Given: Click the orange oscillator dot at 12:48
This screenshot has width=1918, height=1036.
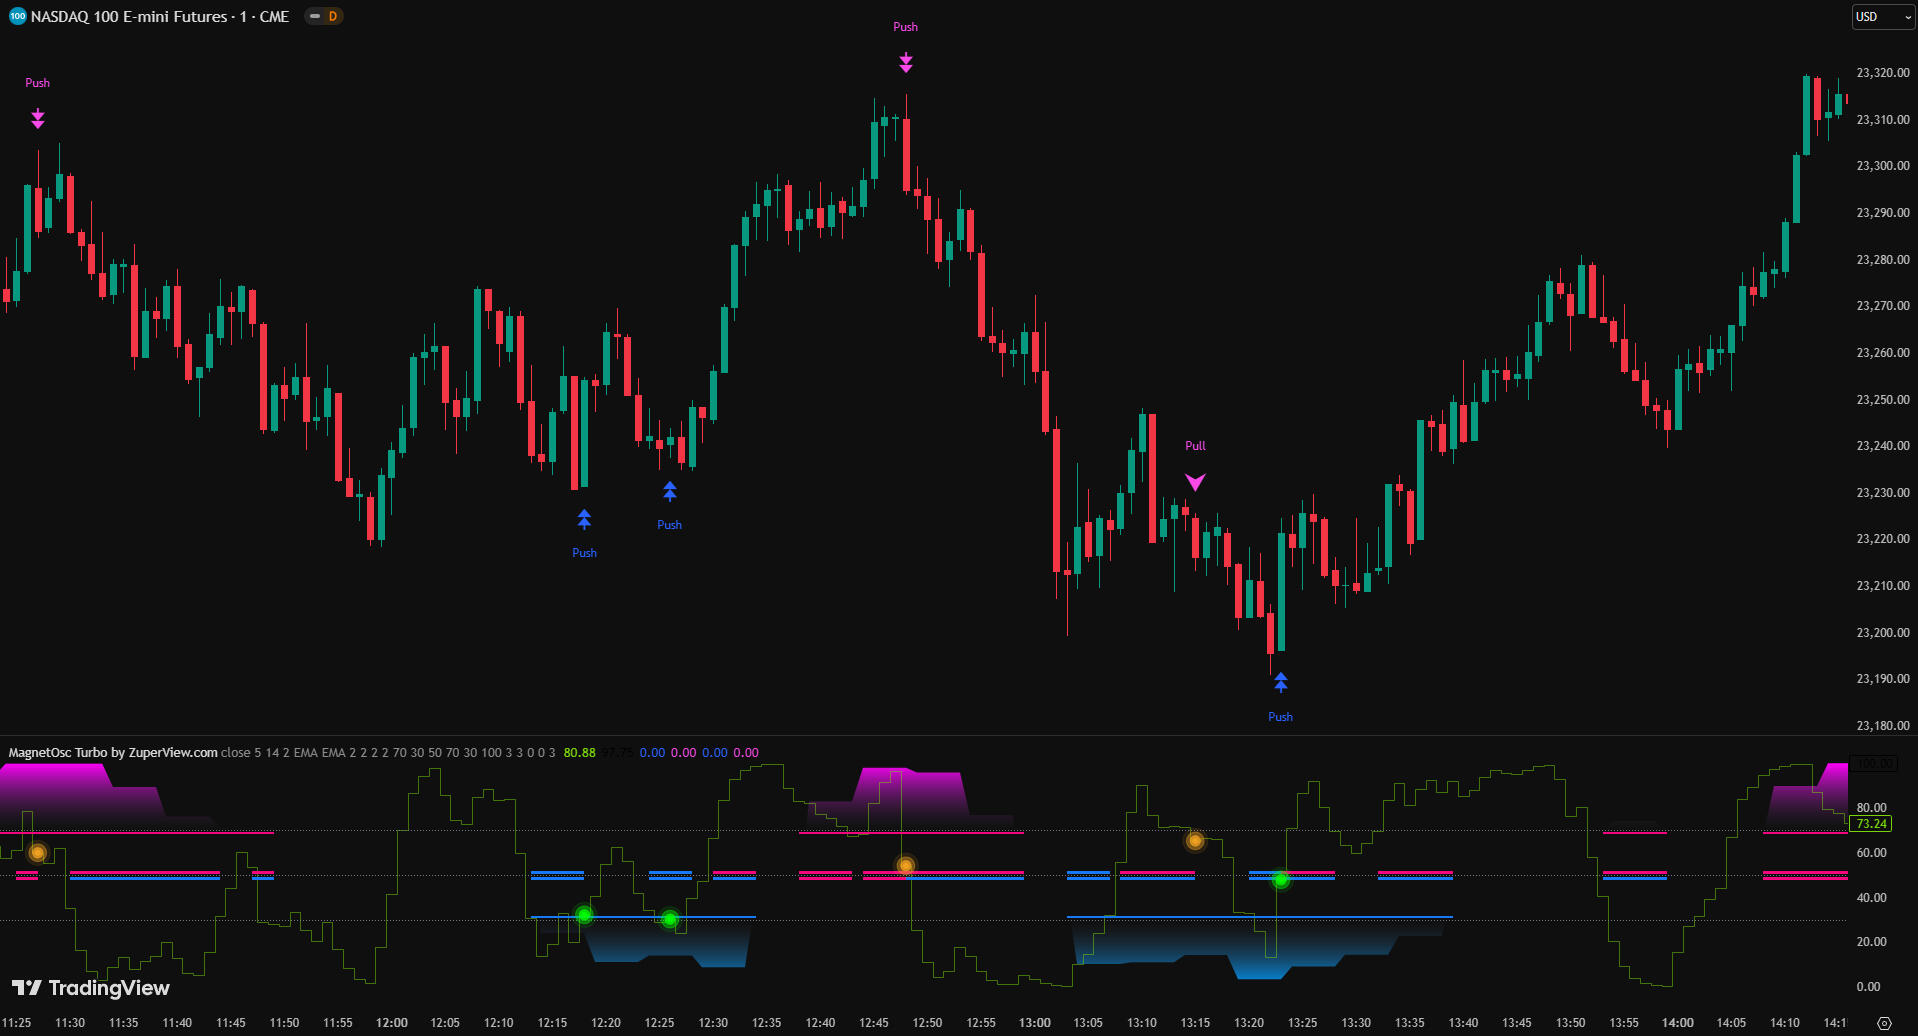Looking at the screenshot, I should 905,865.
